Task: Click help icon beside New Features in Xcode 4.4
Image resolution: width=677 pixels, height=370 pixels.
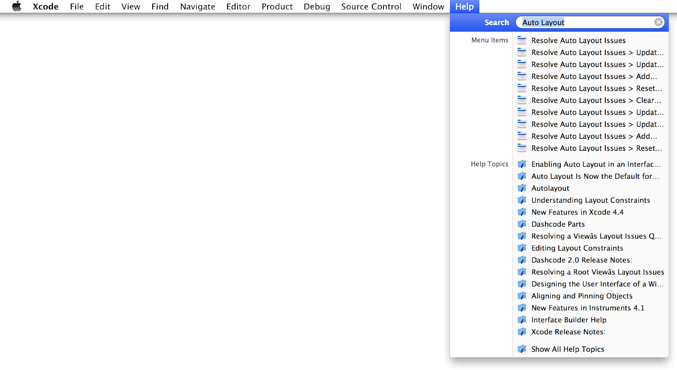Action: (522, 212)
